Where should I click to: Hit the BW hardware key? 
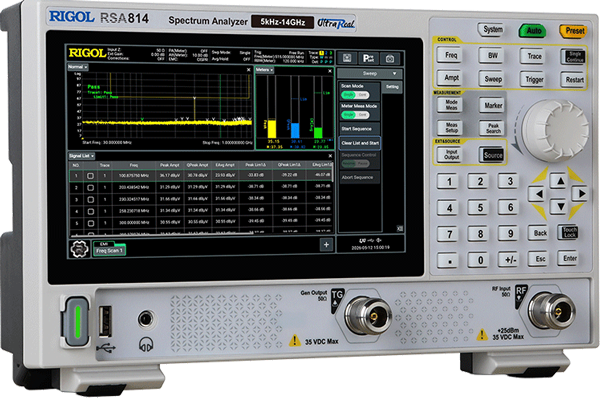(492, 56)
